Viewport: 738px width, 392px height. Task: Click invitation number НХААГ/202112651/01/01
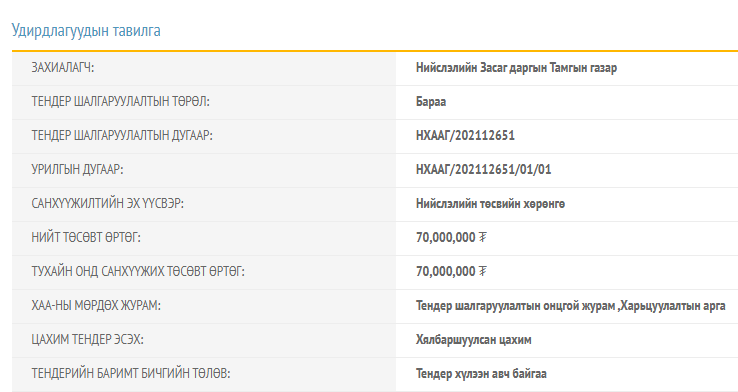[x=484, y=169]
